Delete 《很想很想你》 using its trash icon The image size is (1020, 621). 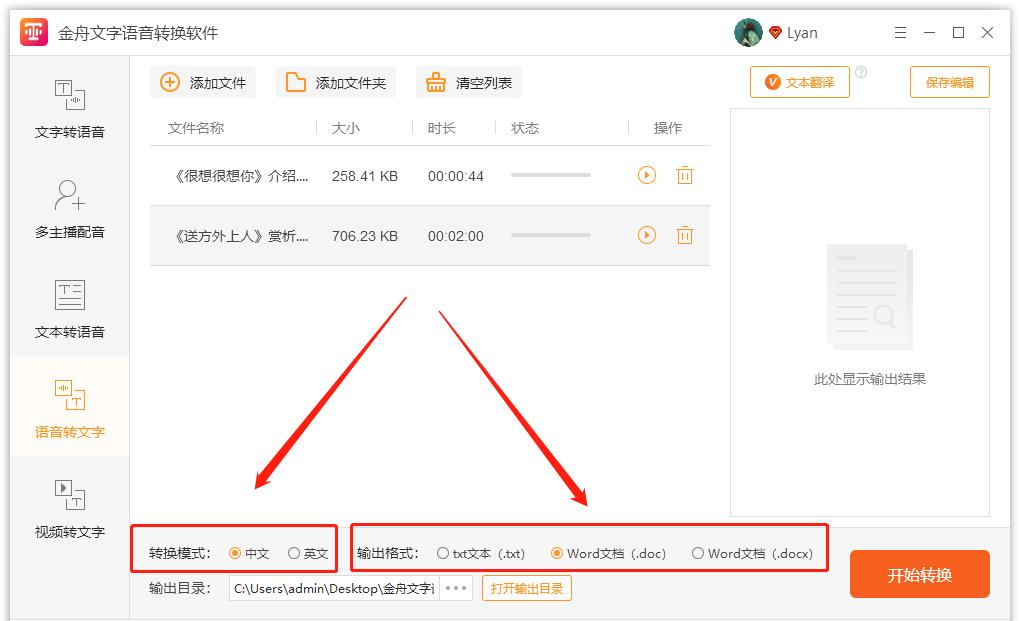[x=684, y=174]
